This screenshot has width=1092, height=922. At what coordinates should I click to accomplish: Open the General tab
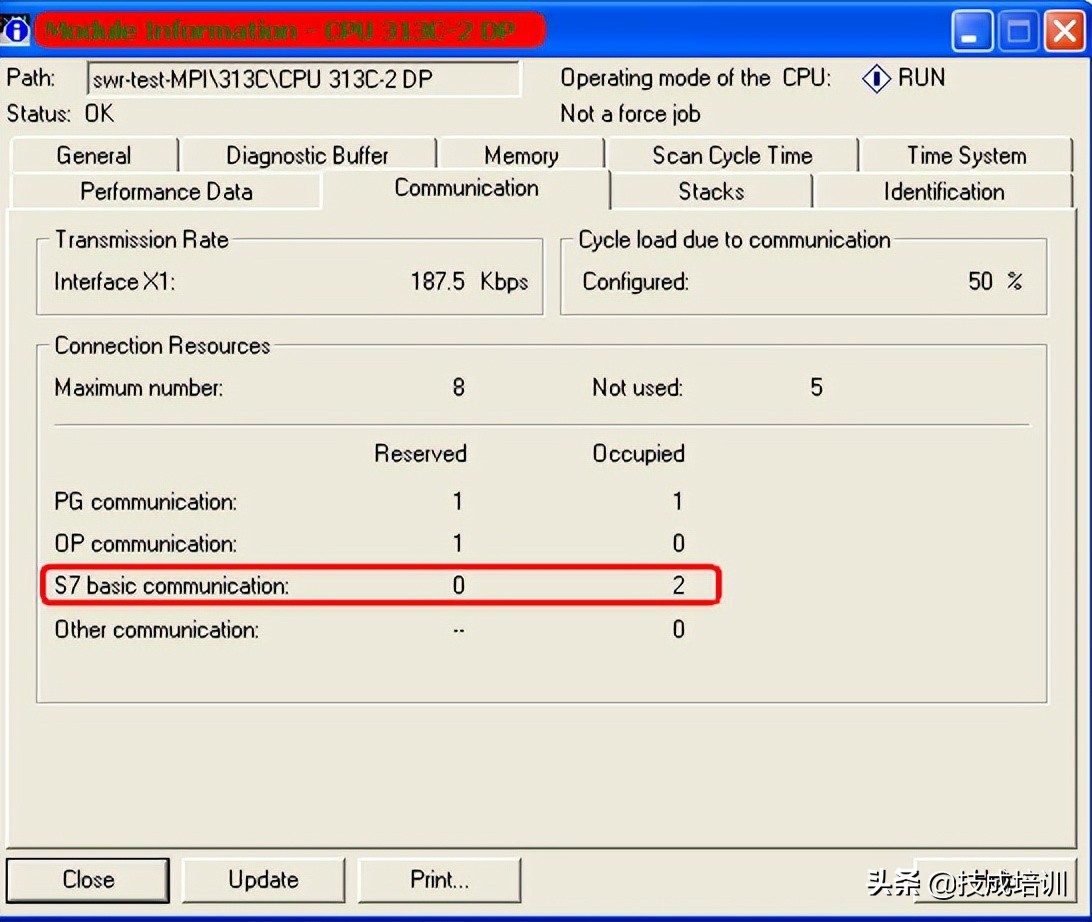pos(94,155)
